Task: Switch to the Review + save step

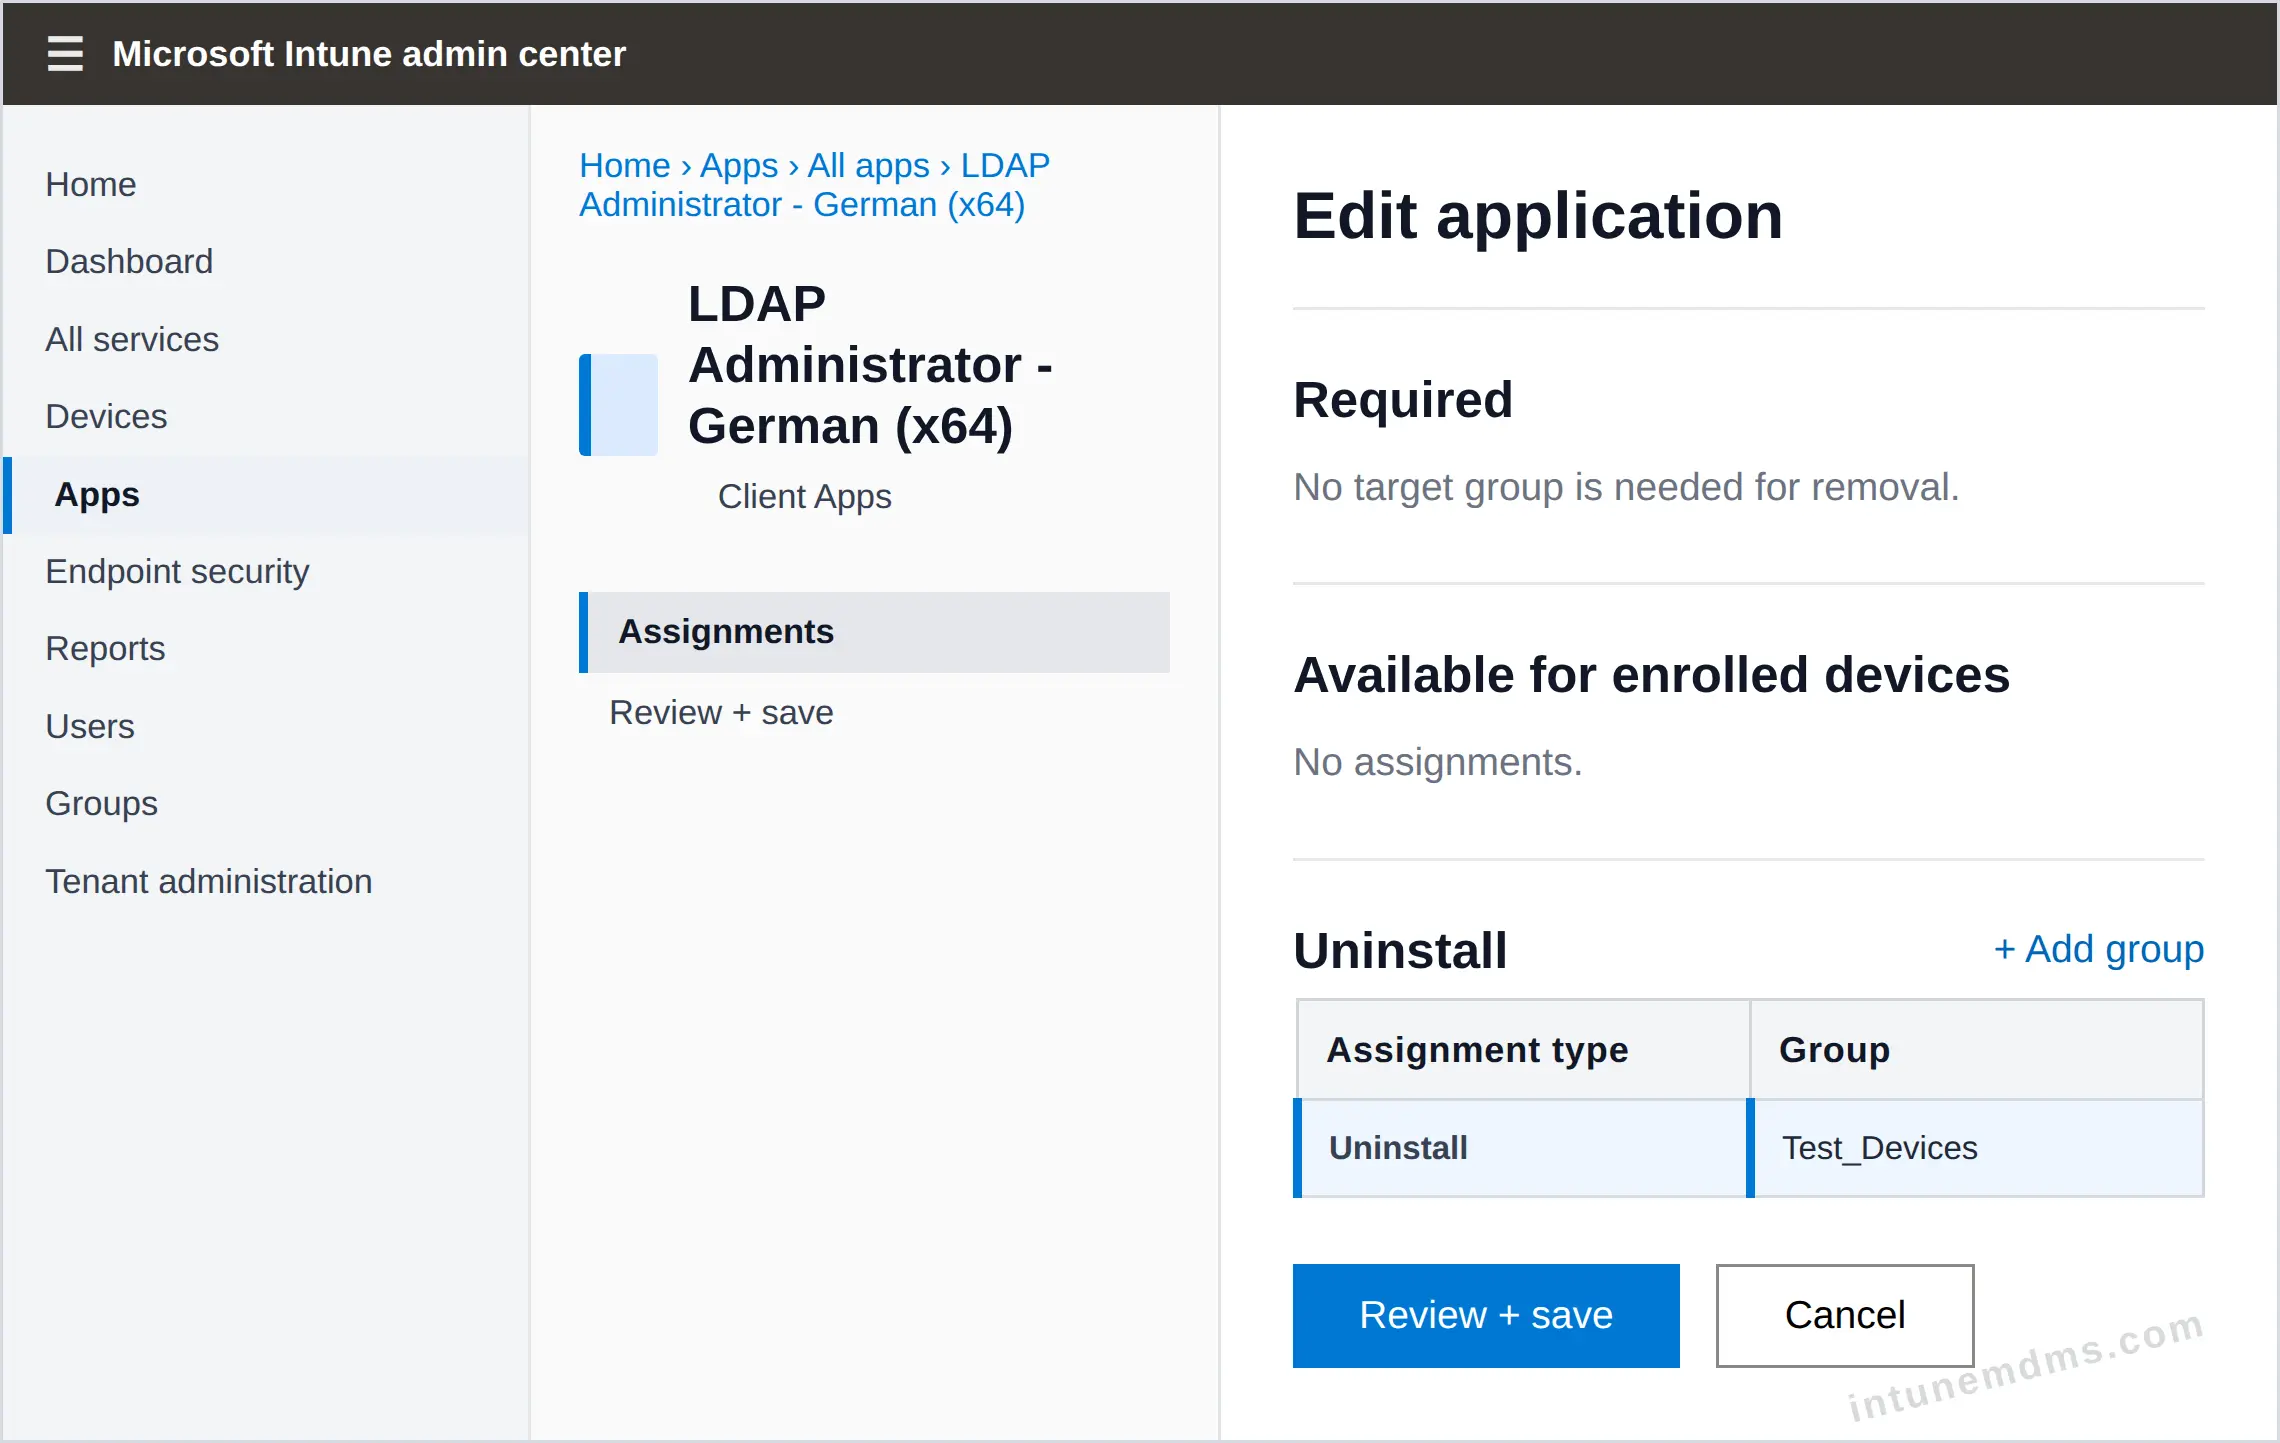Action: tap(721, 713)
